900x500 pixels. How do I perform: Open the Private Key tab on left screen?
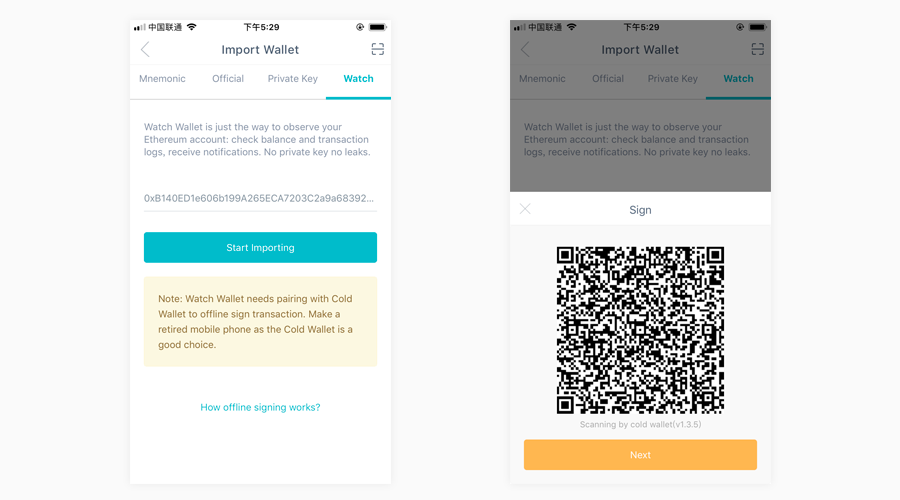(293, 79)
